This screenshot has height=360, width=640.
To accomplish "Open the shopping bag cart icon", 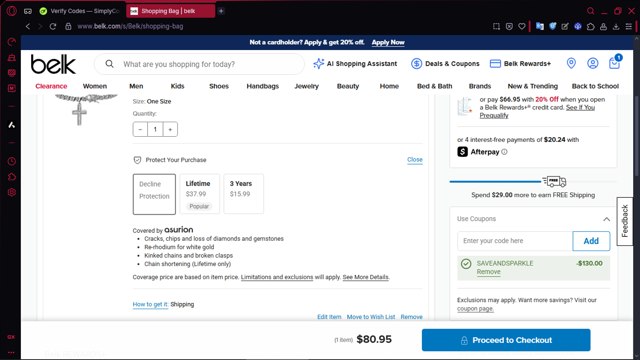I will tap(614, 63).
